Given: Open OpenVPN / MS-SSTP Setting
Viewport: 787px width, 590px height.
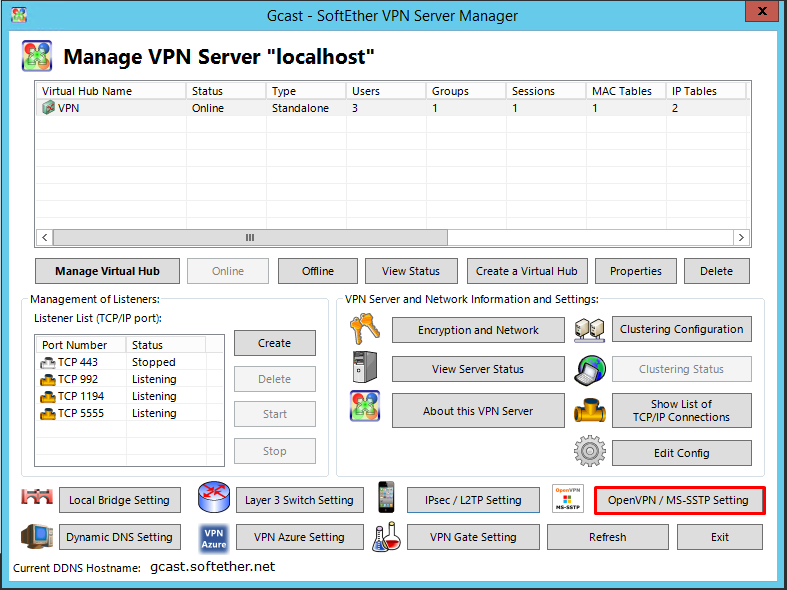Looking at the screenshot, I should [x=679, y=500].
